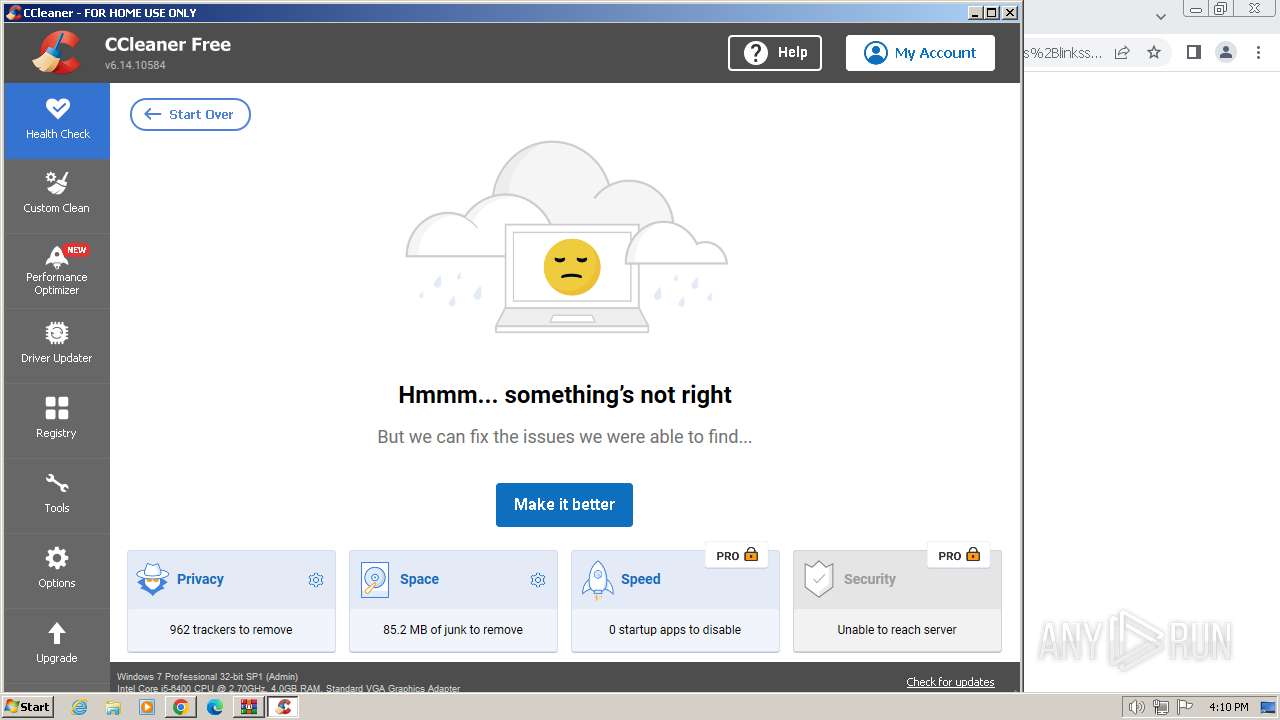This screenshot has height=720, width=1280.
Task: Open Privacy settings gear icon
Action: click(x=316, y=580)
